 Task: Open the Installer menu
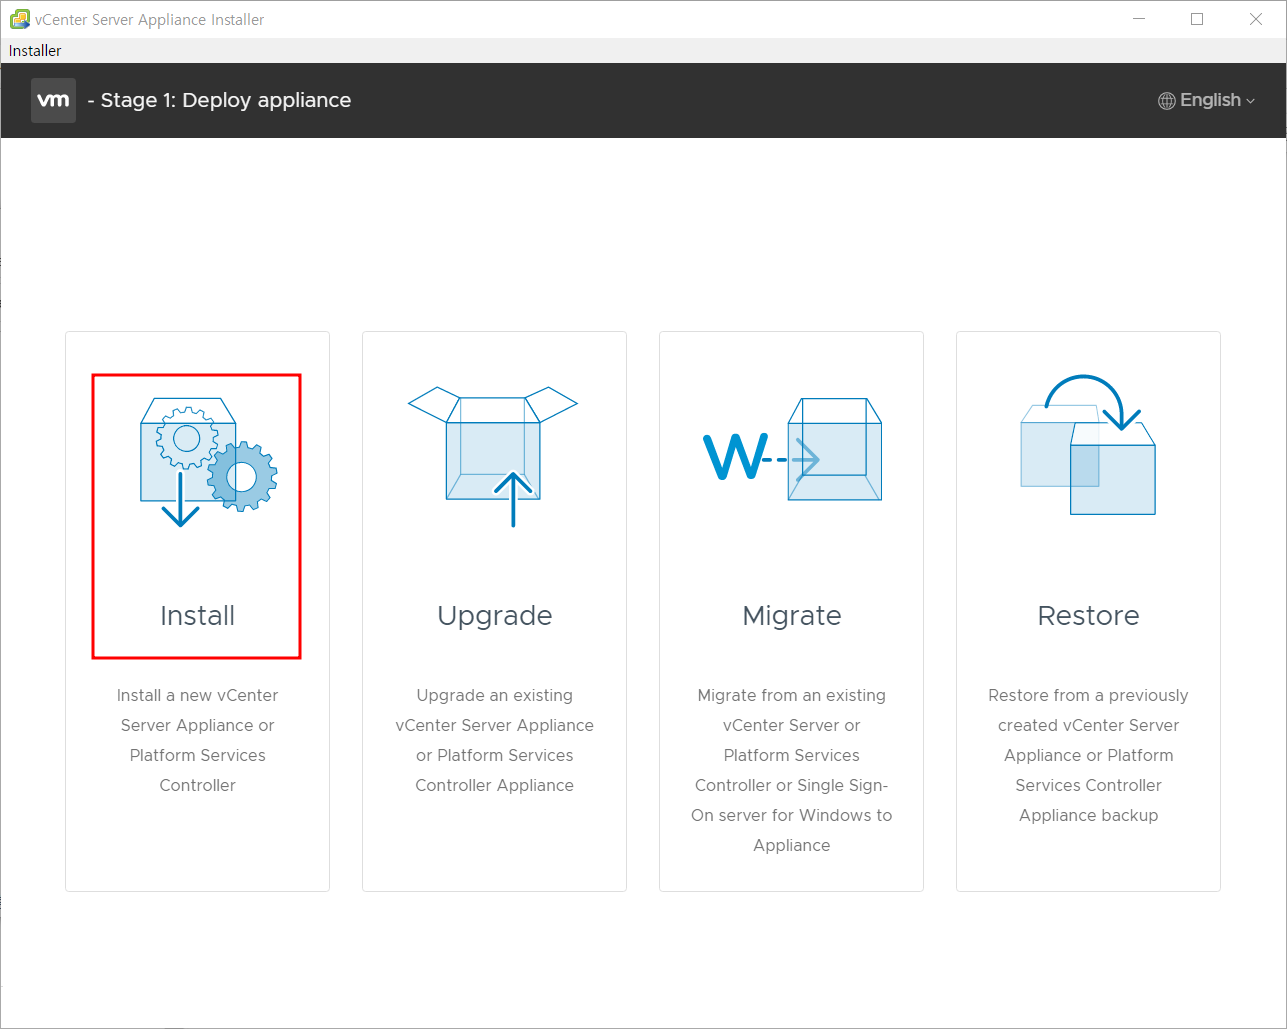pos(35,50)
